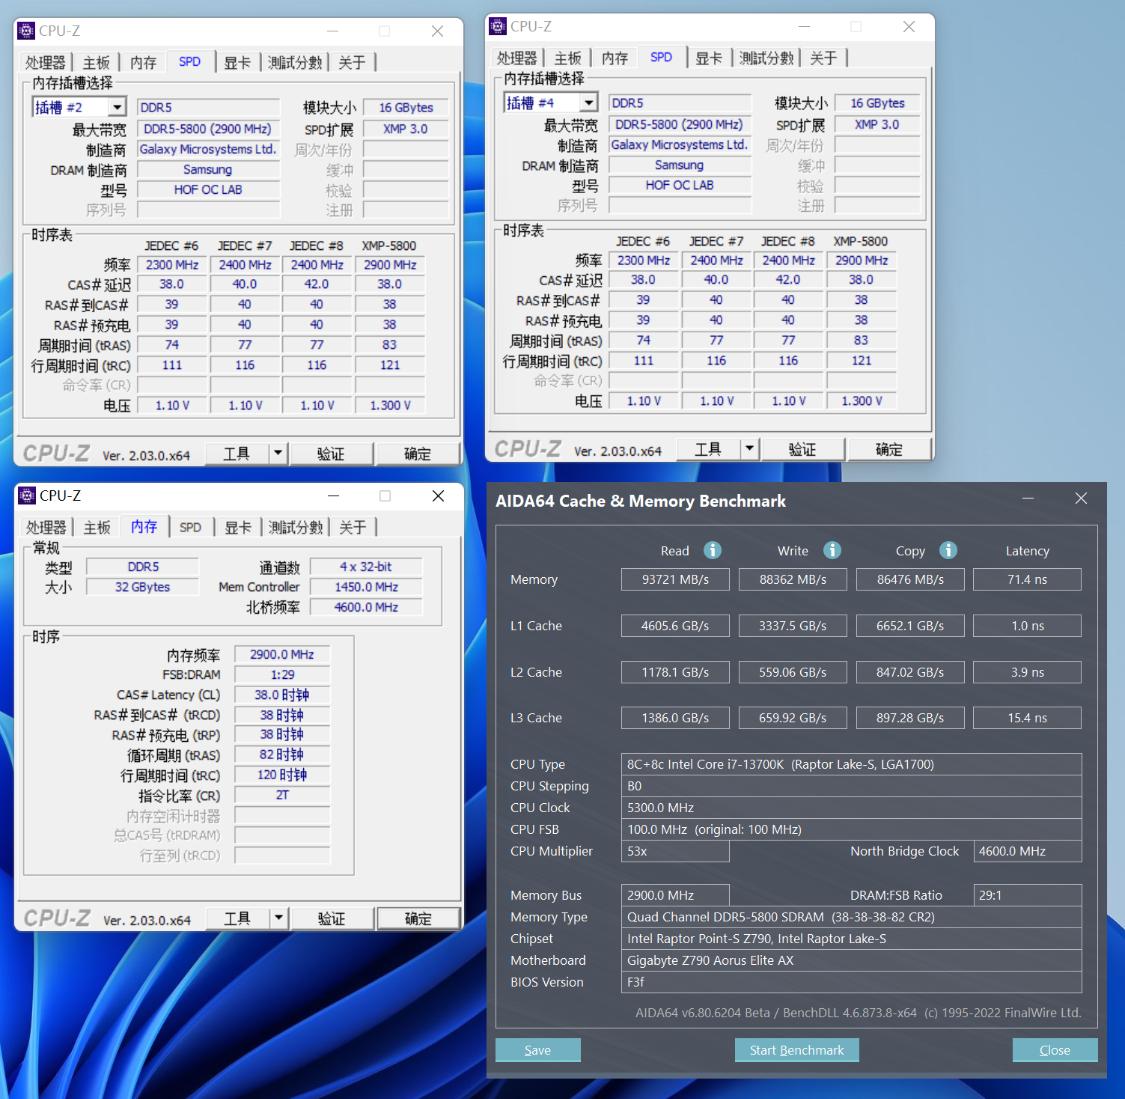The image size is (1125, 1099).
Task: Select the SPD tab in bottom-left CPU-Z window
Action: tap(190, 526)
